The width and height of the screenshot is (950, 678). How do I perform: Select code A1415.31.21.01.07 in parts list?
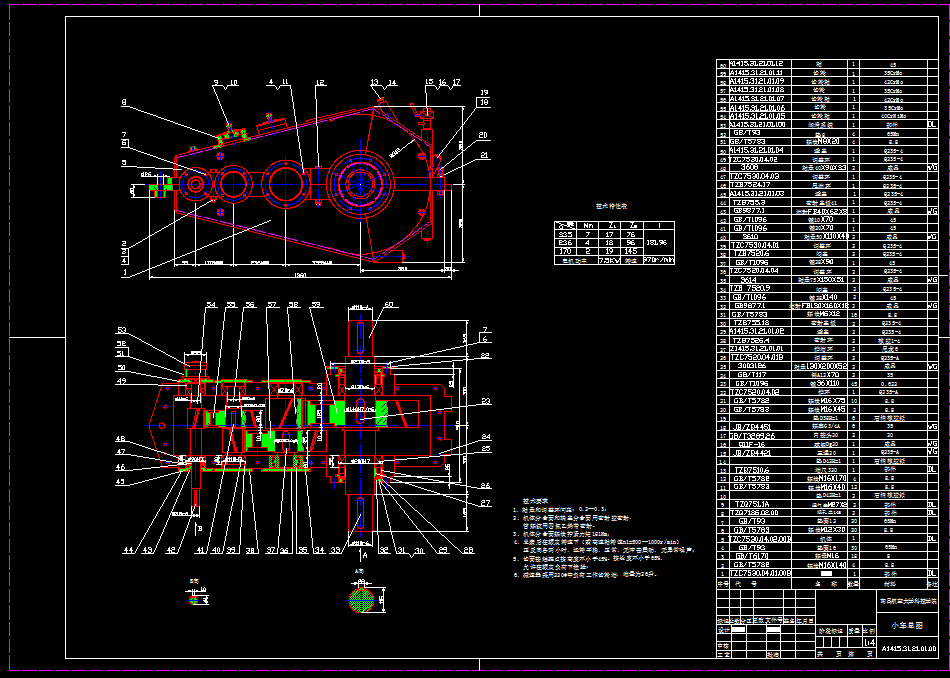(x=757, y=98)
